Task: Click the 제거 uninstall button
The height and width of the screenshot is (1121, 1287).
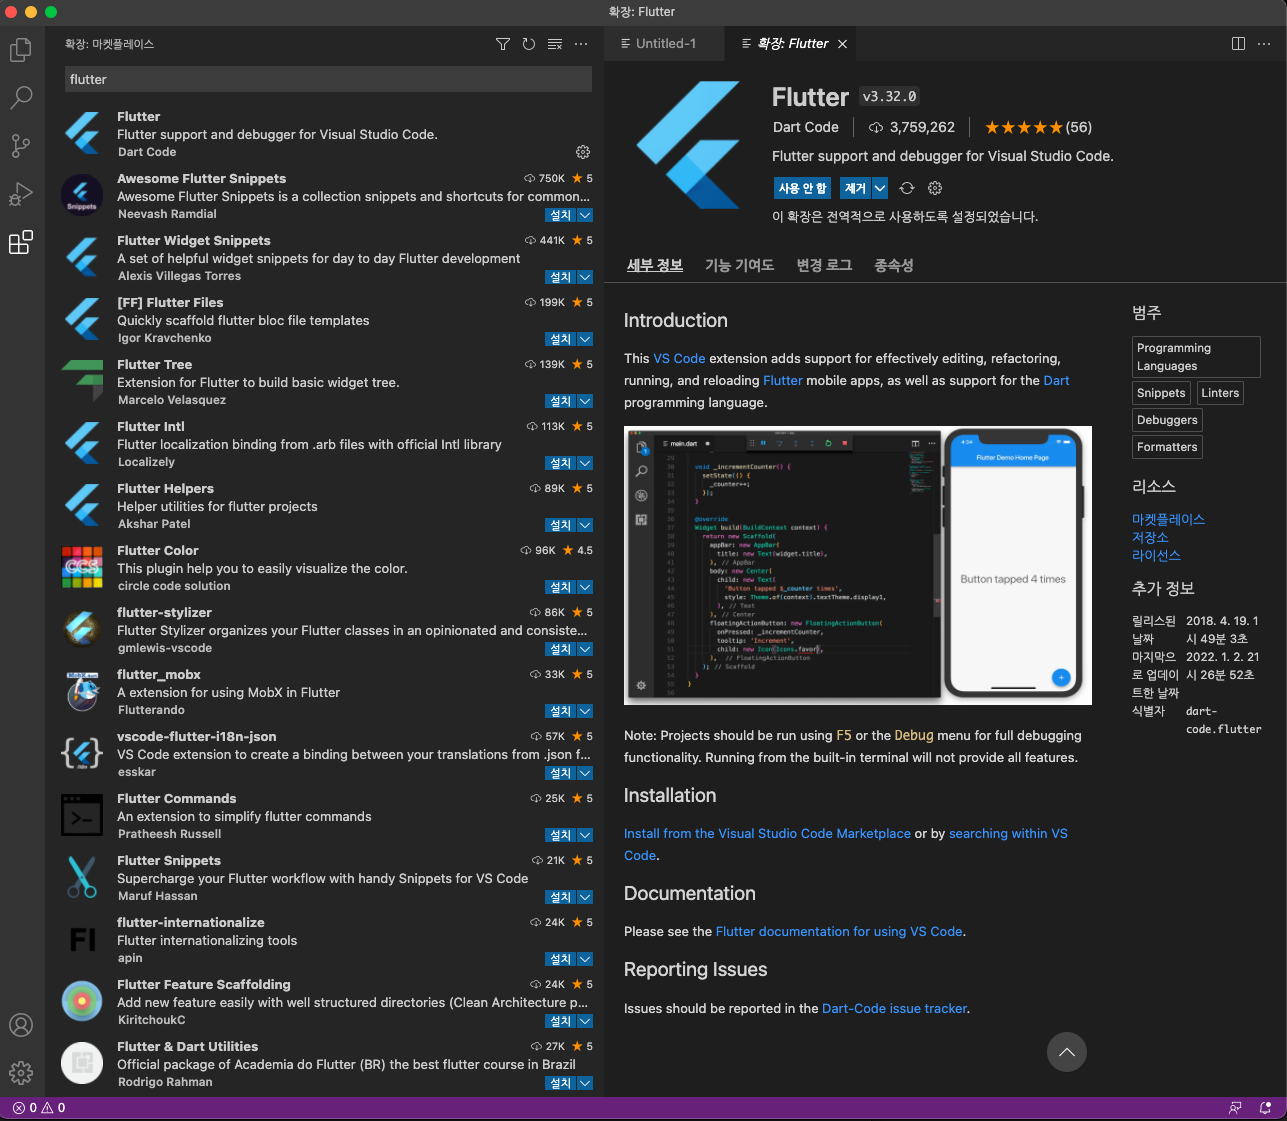Action: click(x=855, y=188)
